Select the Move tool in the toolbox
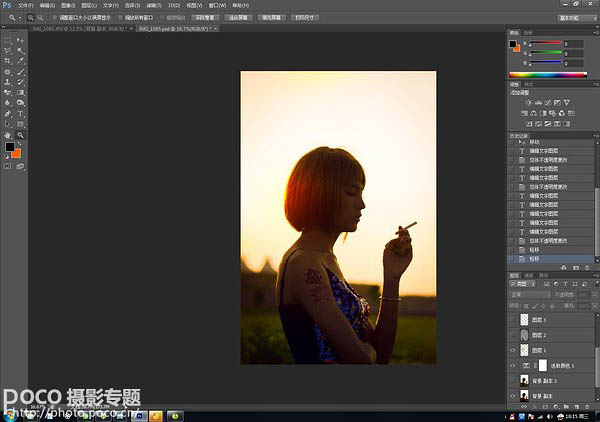The image size is (600, 422). coord(20,38)
